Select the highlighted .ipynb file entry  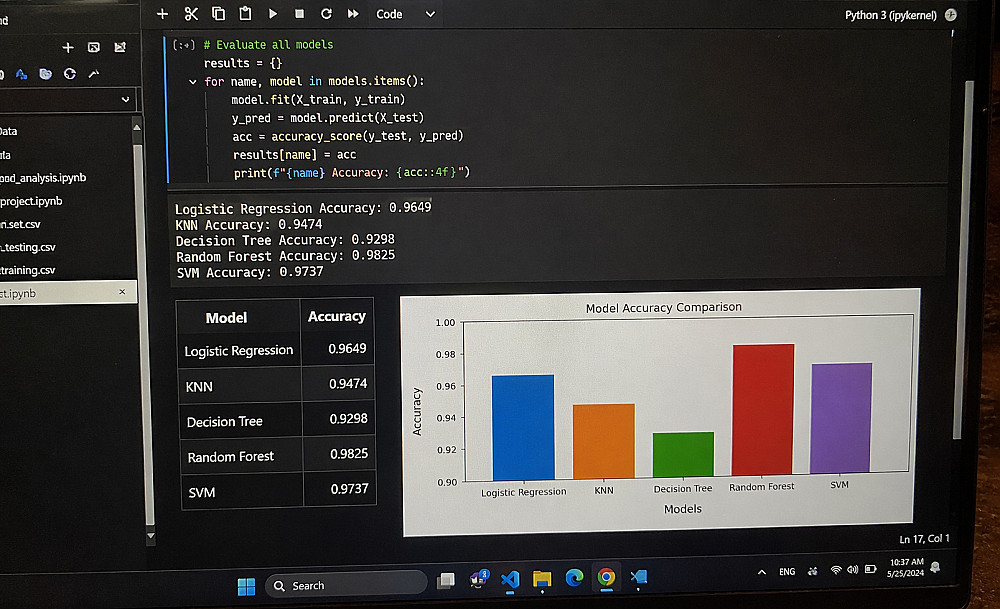68,293
